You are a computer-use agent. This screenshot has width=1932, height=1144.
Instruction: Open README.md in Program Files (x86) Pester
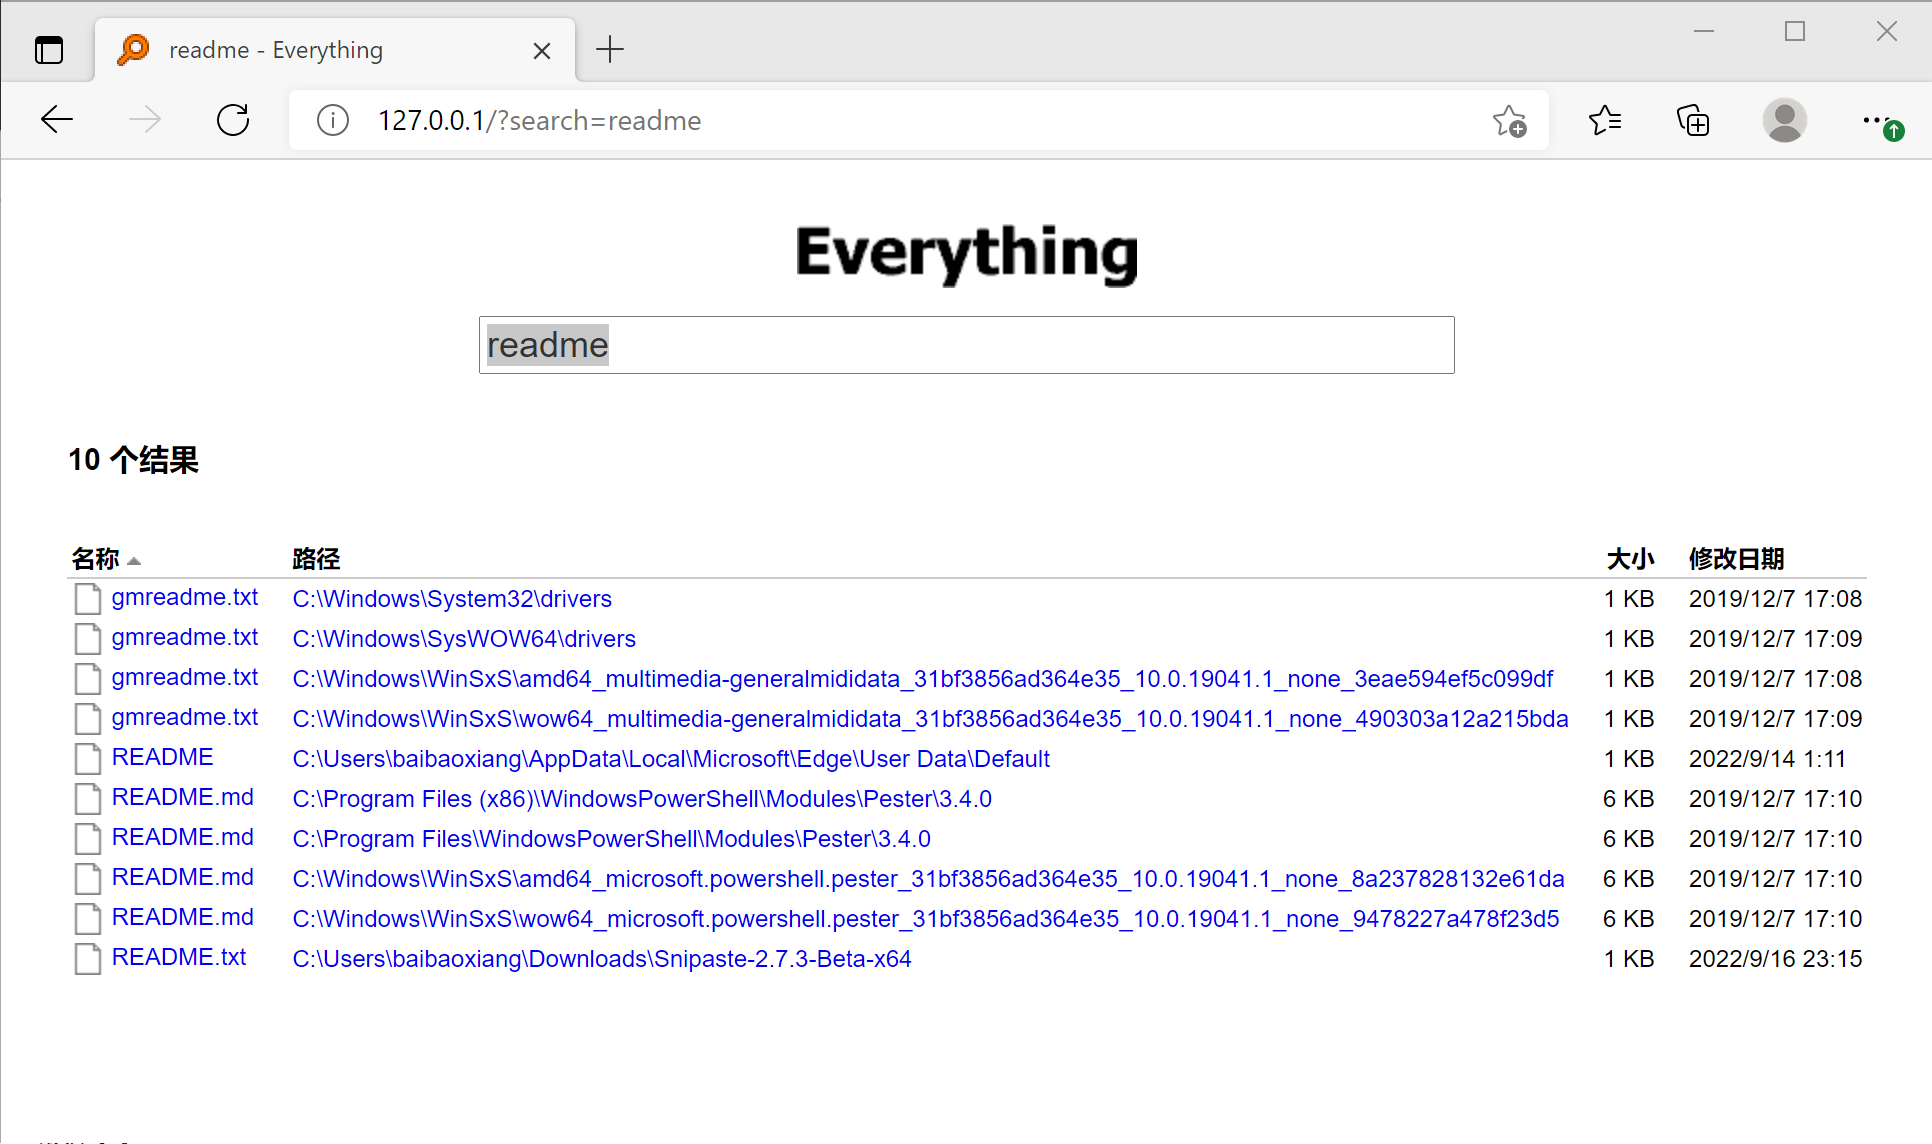click(183, 797)
